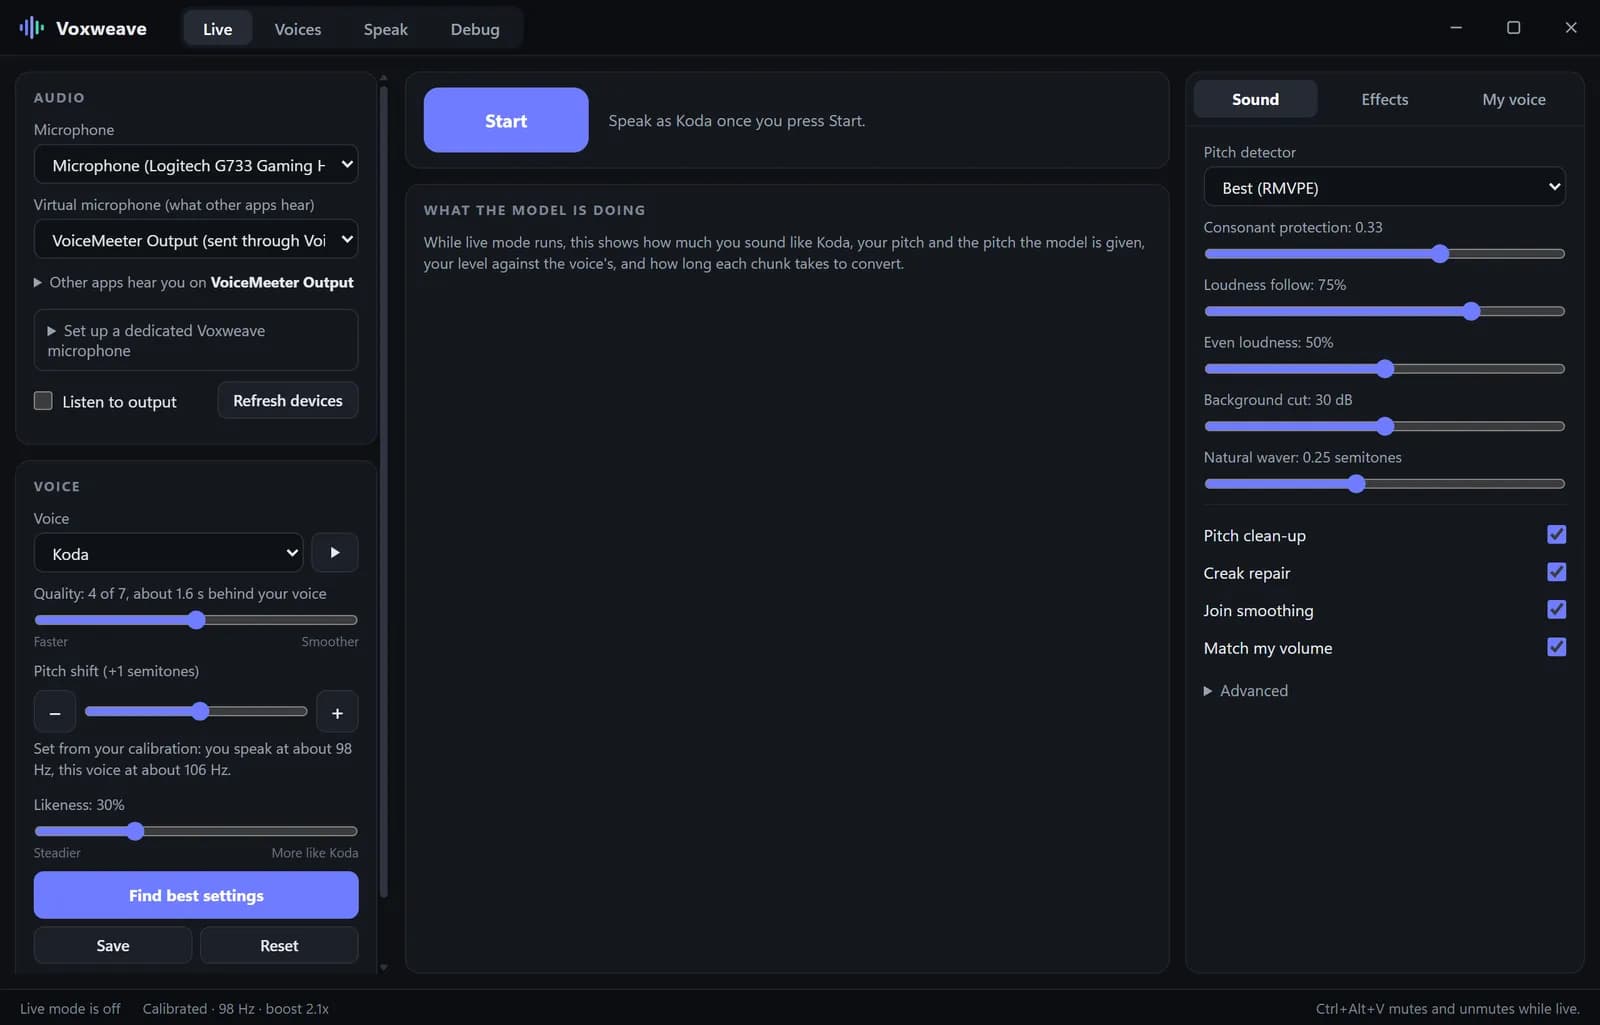Click Find best settings
The image size is (1600, 1025).
tap(196, 895)
